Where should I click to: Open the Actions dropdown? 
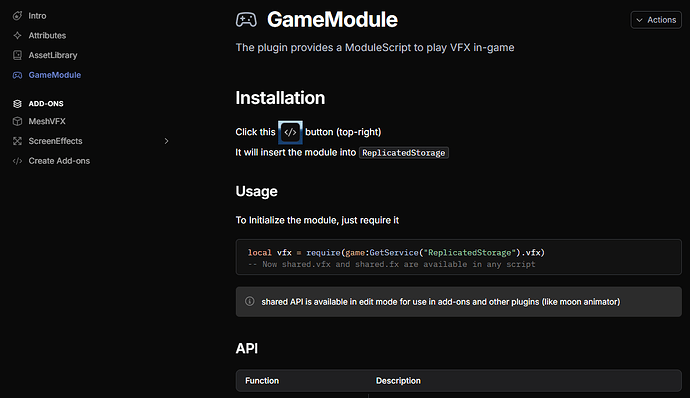click(x=656, y=20)
